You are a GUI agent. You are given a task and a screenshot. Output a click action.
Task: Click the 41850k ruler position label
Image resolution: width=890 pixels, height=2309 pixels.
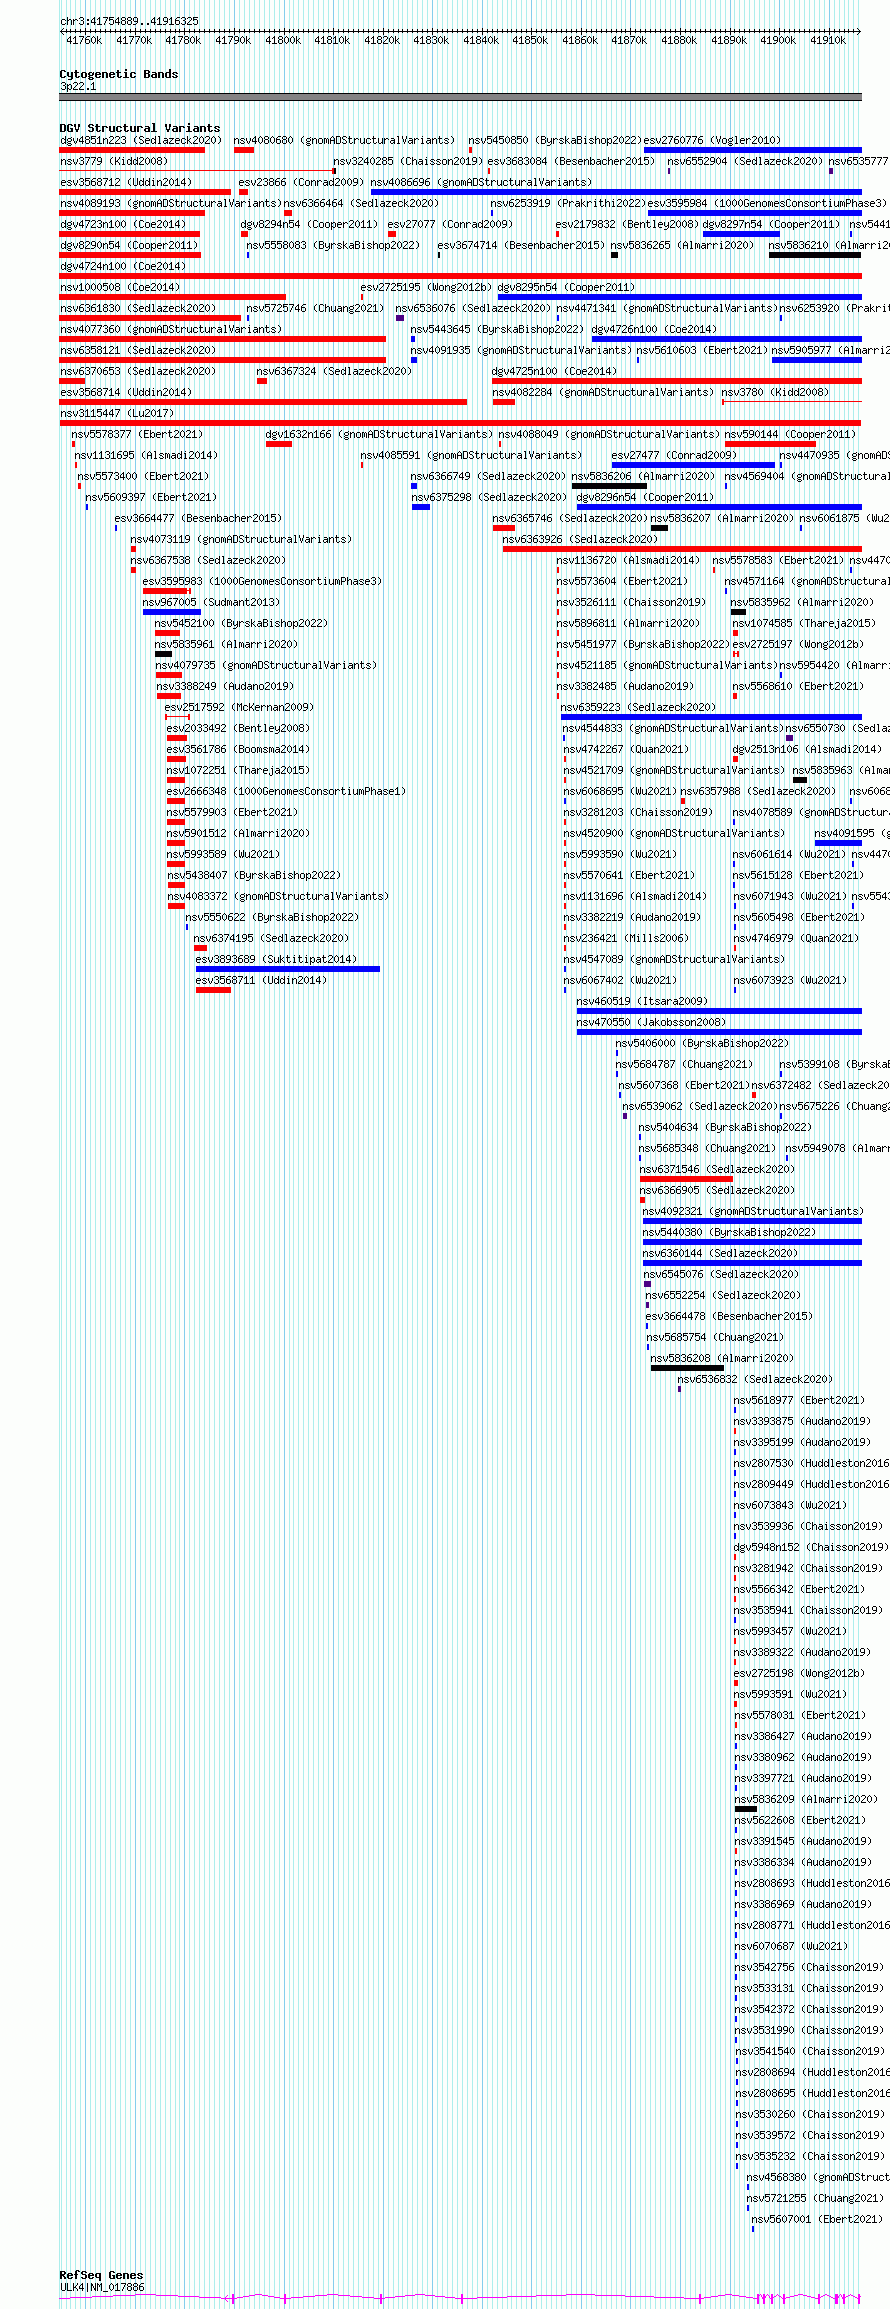tap(530, 41)
